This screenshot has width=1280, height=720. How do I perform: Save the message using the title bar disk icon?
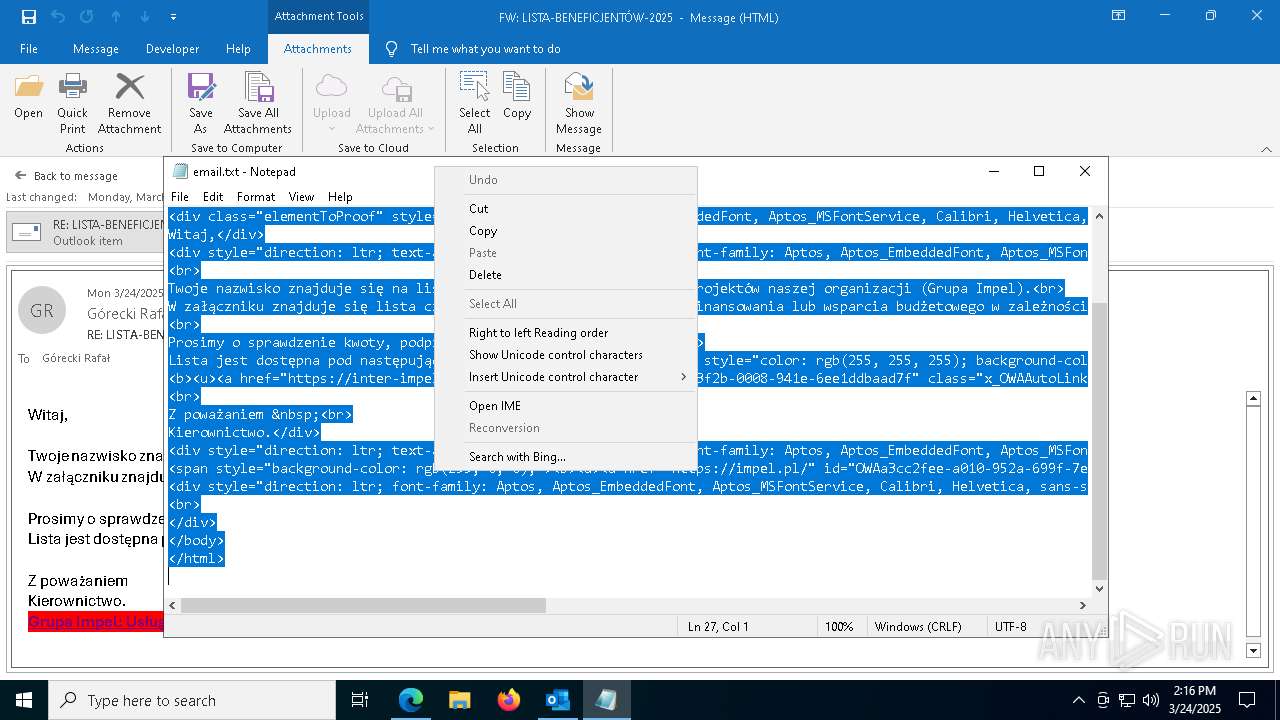tap(29, 17)
